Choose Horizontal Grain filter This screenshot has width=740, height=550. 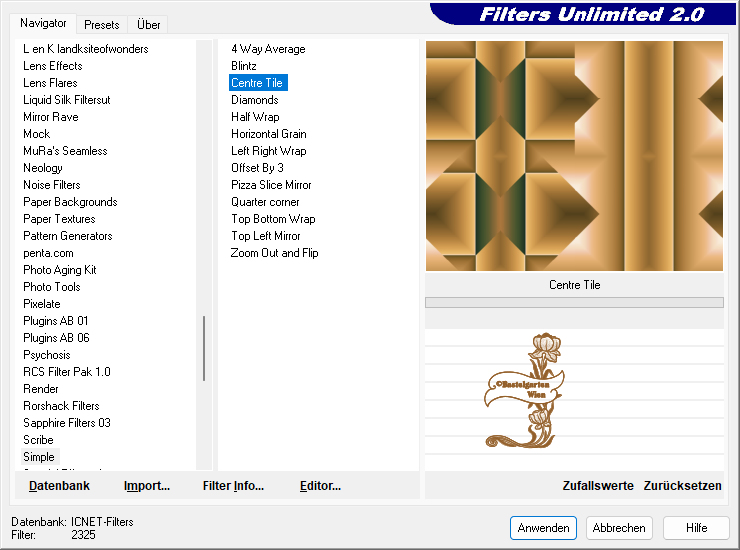pyautogui.click(x=269, y=134)
